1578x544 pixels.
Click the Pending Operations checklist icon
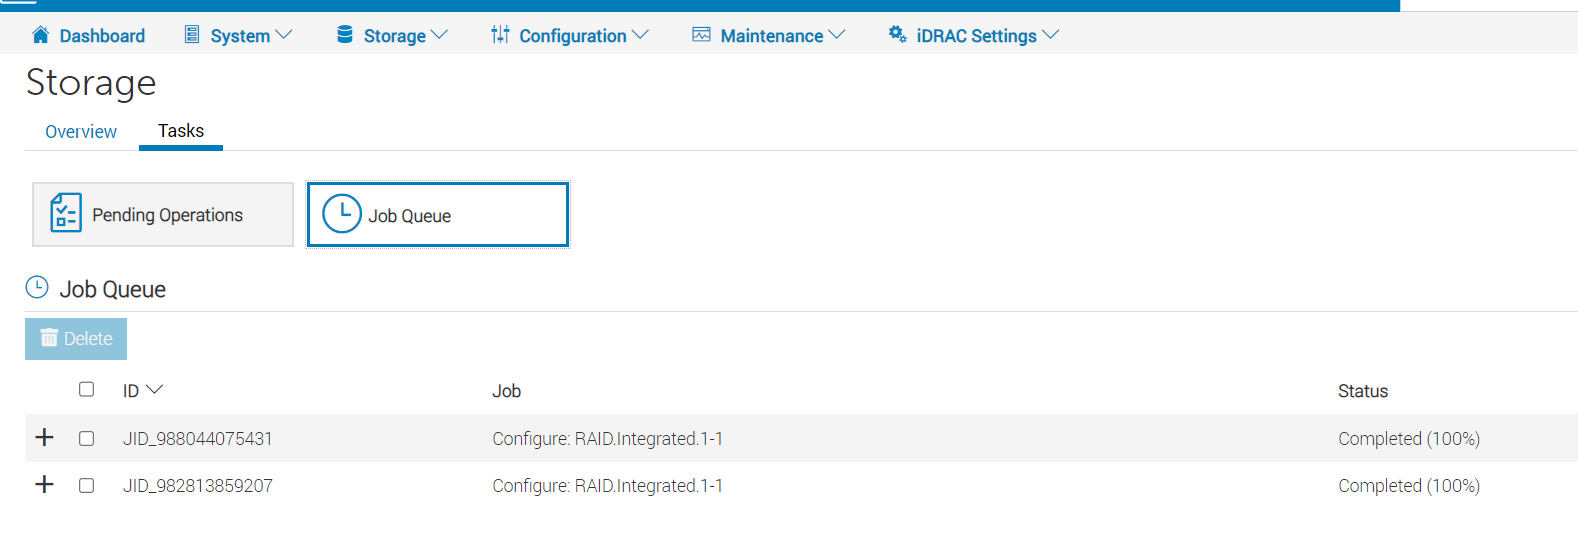click(66, 213)
